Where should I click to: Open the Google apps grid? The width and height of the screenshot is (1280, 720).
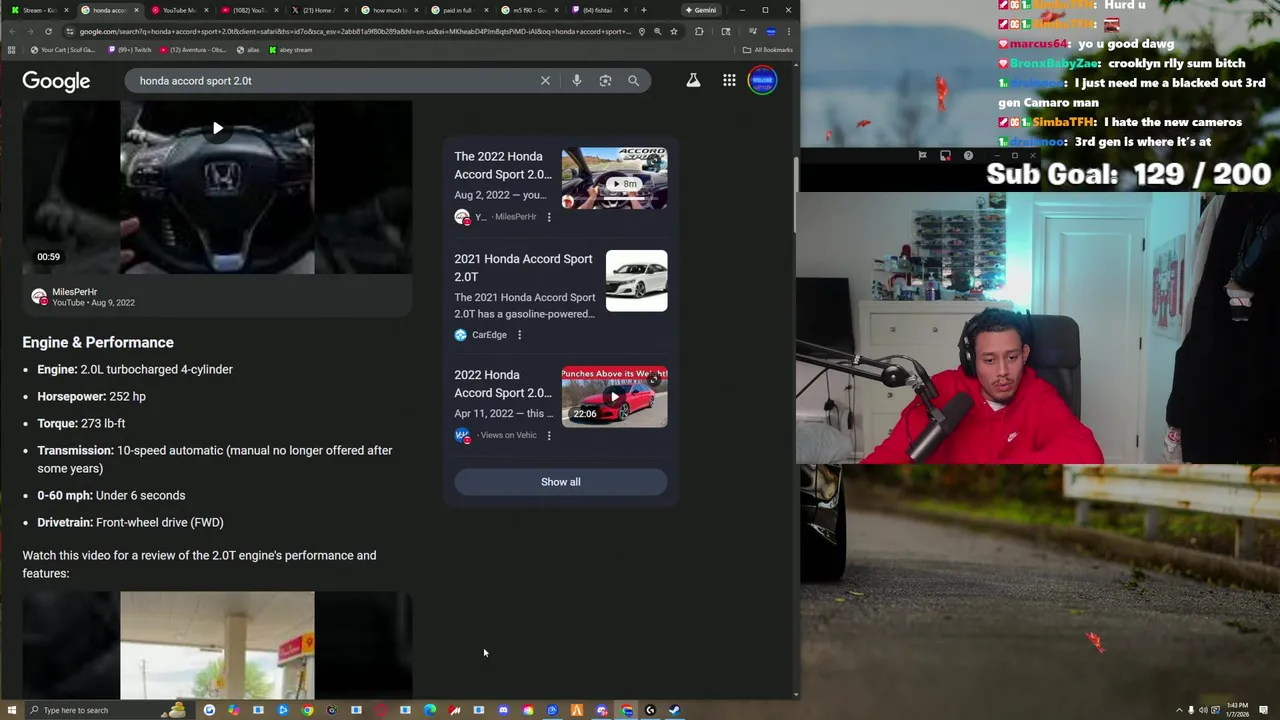729,81
